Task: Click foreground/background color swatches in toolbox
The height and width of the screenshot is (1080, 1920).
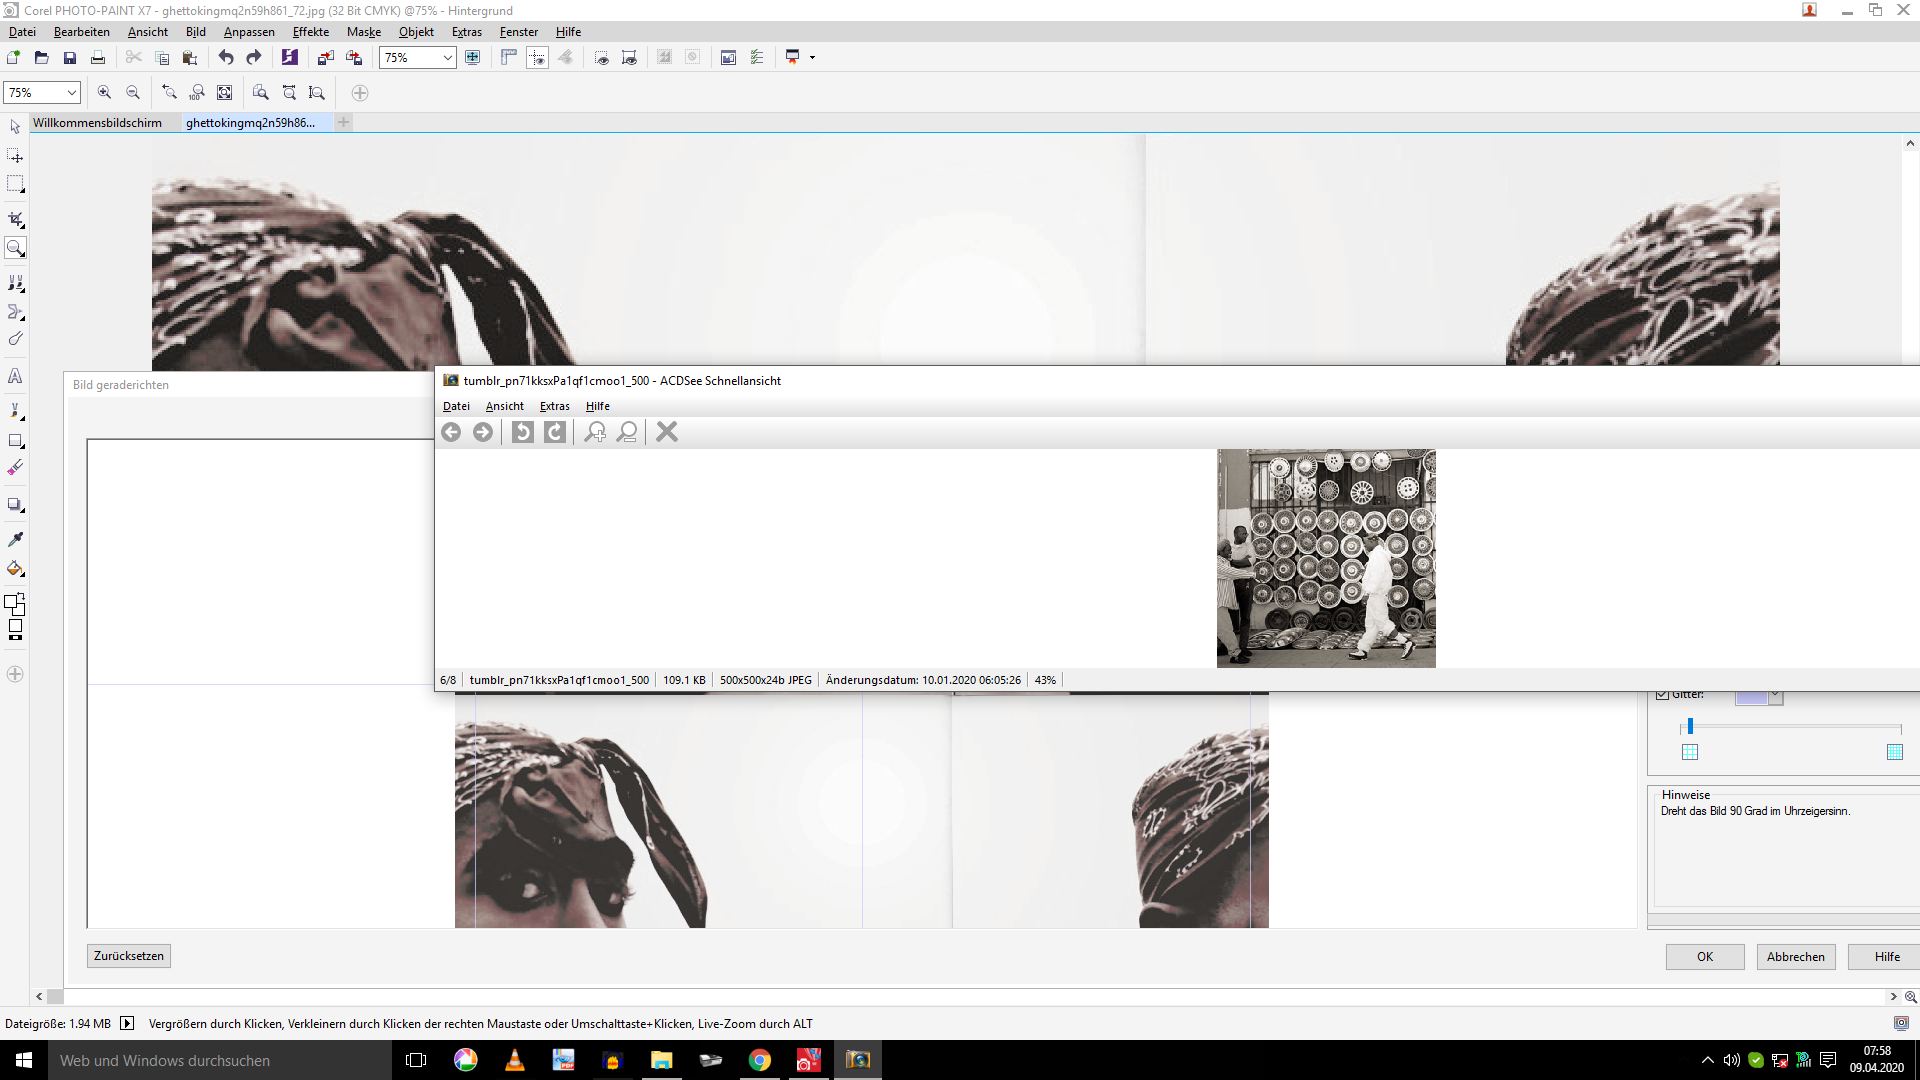Action: tap(15, 603)
